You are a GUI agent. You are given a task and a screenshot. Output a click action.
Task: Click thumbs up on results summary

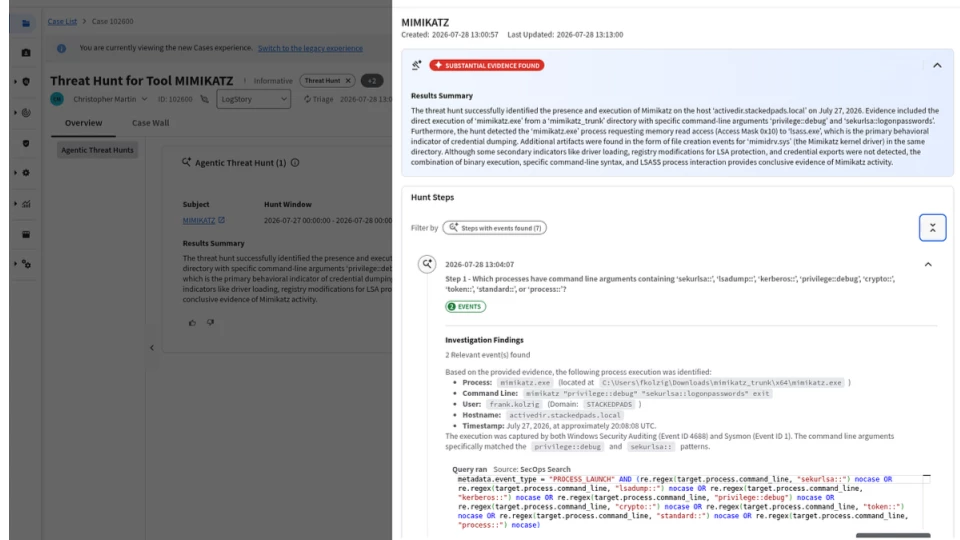pos(192,323)
